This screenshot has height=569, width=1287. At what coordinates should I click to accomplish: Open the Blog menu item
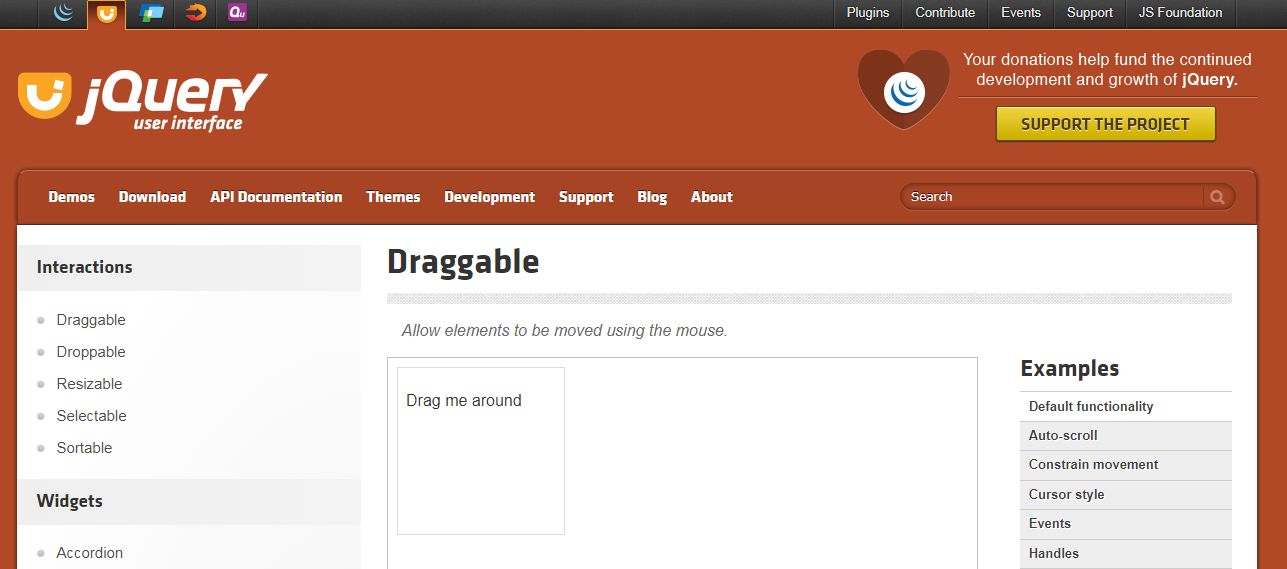click(652, 197)
